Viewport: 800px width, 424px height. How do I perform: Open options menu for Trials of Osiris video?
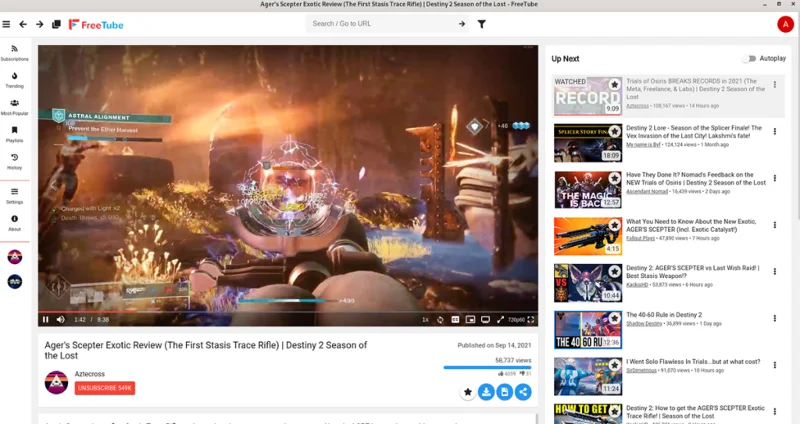(774, 85)
